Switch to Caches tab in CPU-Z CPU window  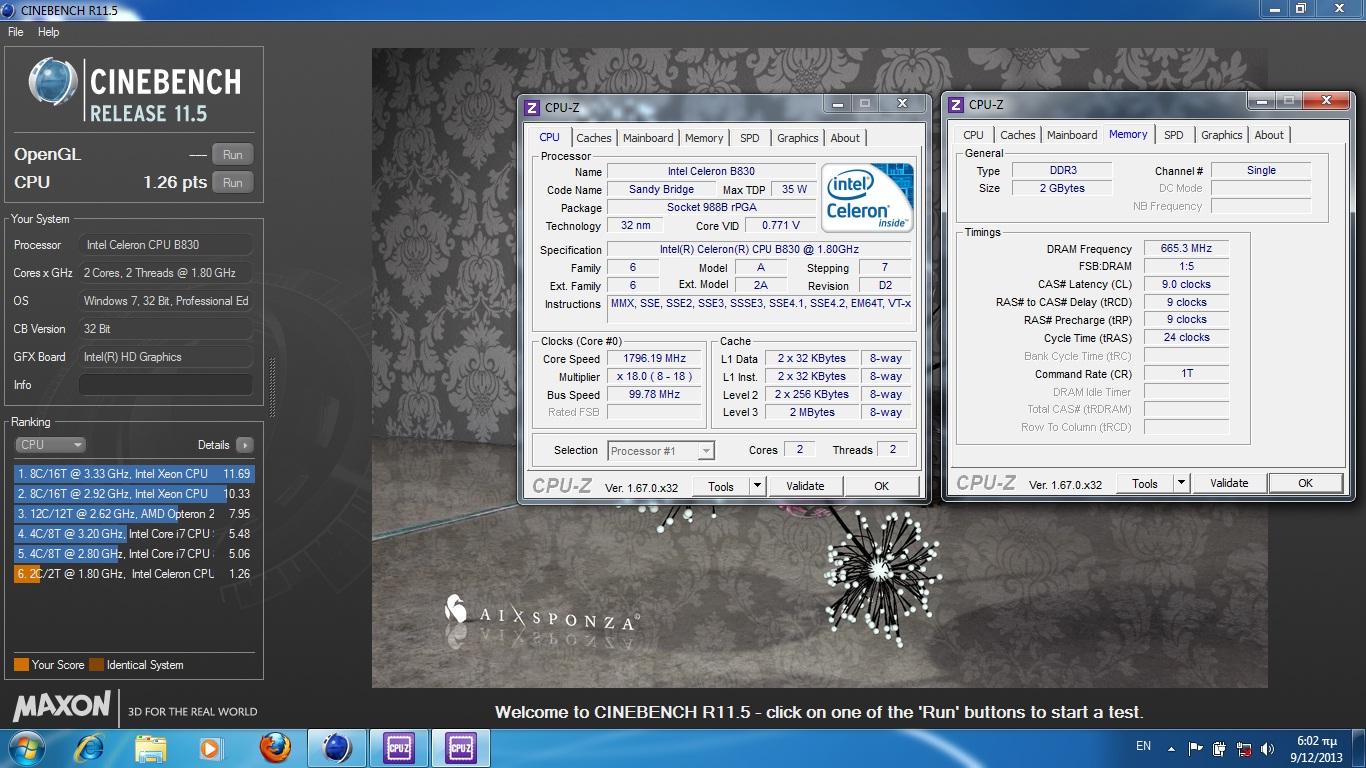594,138
